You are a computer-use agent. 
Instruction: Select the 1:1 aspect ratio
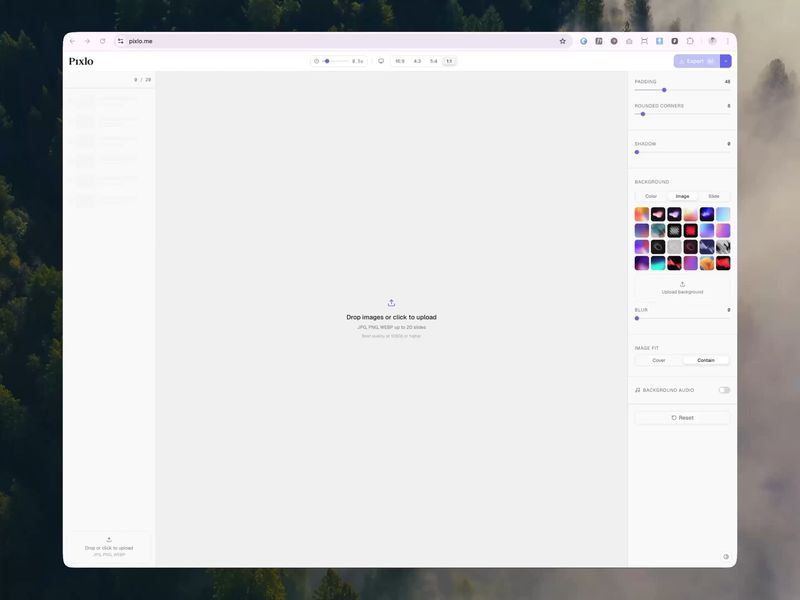click(x=448, y=61)
